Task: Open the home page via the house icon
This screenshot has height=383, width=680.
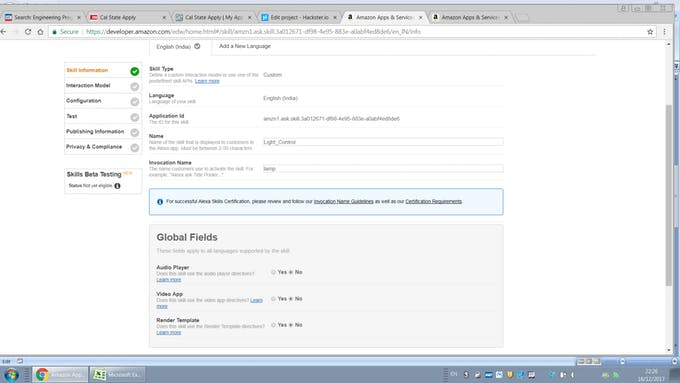Action: click(x=40, y=32)
